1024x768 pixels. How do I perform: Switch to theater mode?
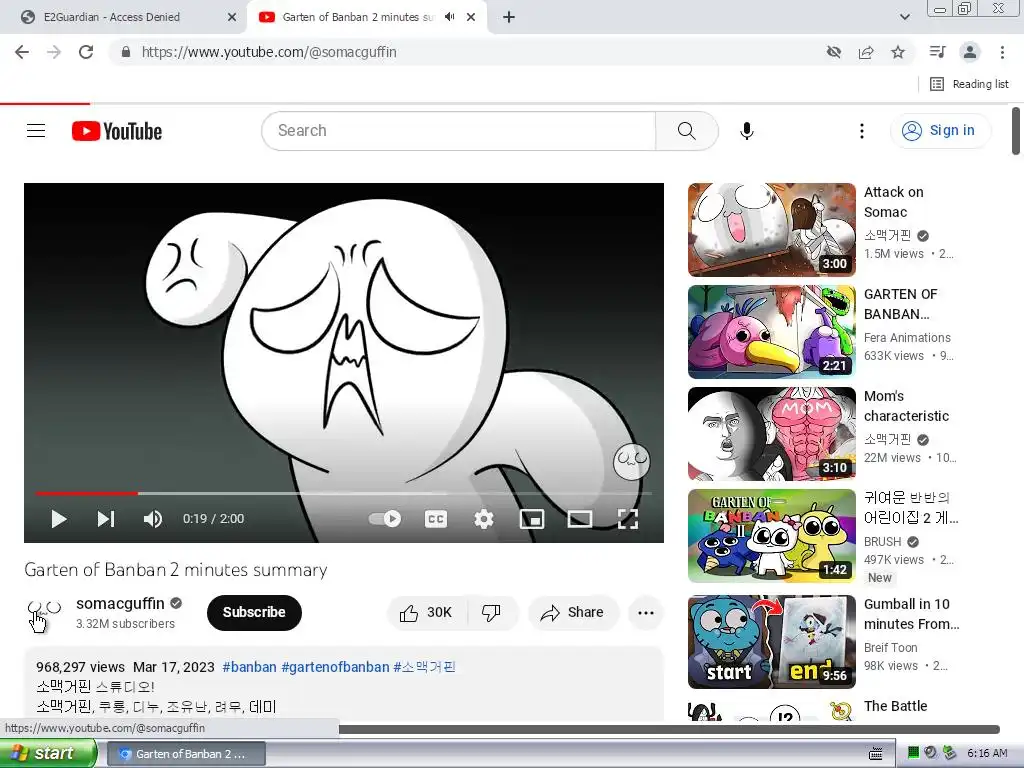point(580,519)
